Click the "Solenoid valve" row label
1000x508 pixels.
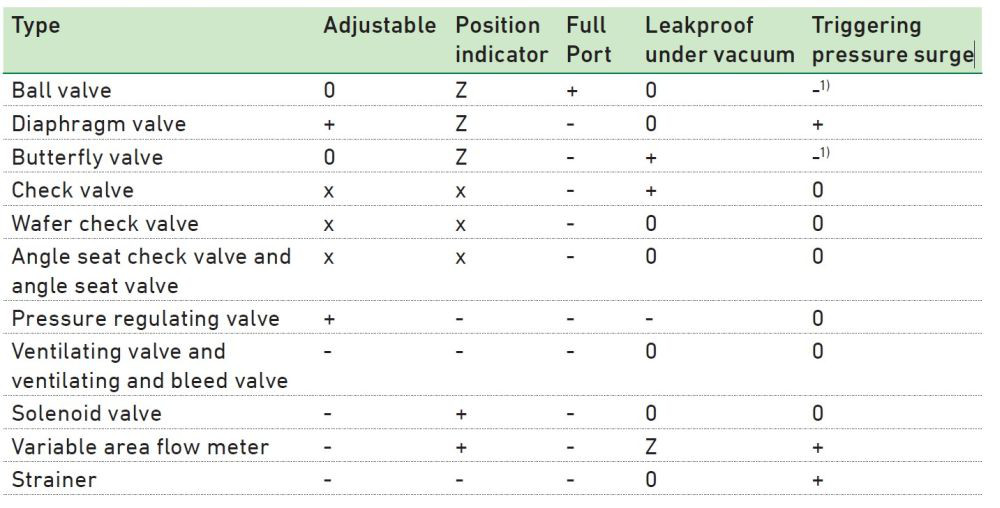[x=86, y=413]
